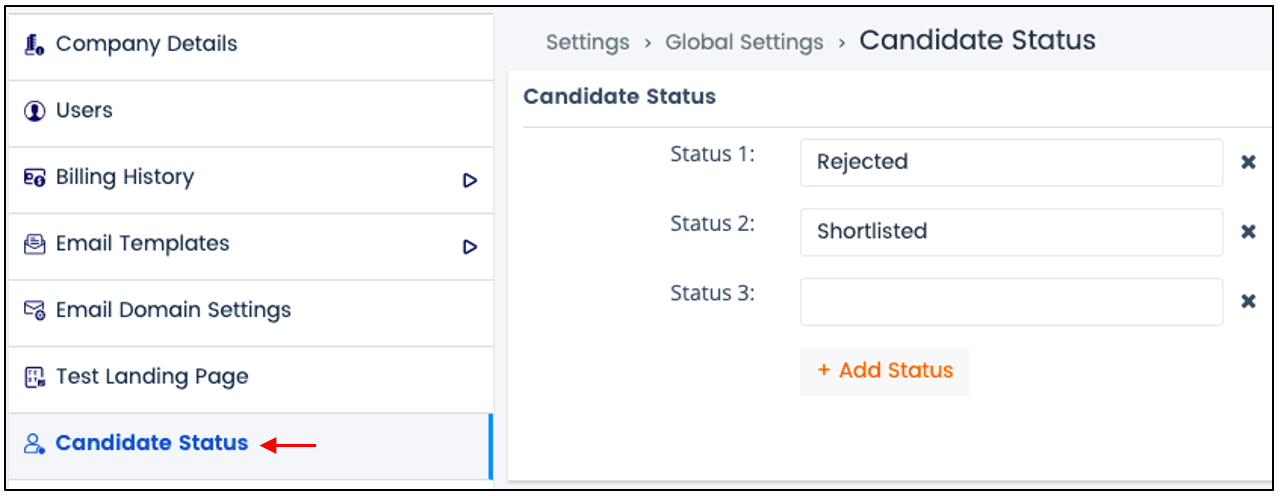Screen dimensions: 1280x496
Task: Click the Users person icon
Action: (x=35, y=111)
